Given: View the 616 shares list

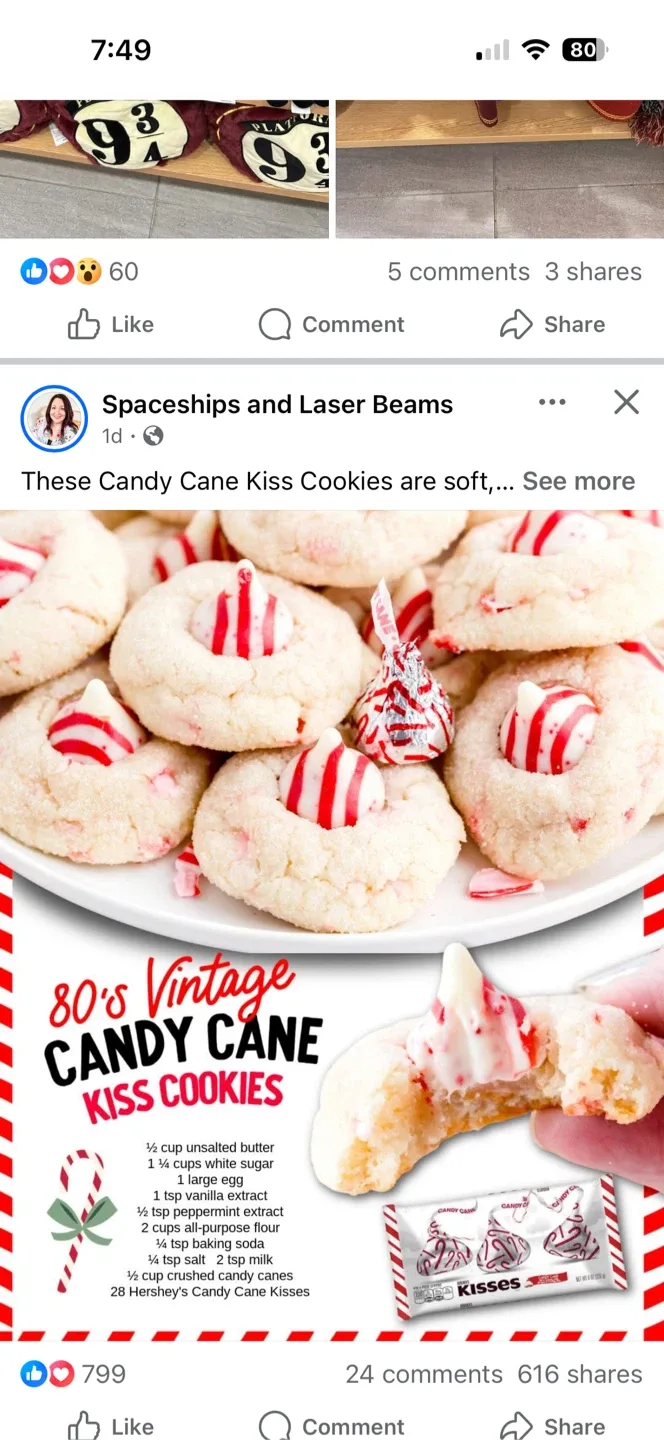Looking at the screenshot, I should click(x=580, y=1374).
